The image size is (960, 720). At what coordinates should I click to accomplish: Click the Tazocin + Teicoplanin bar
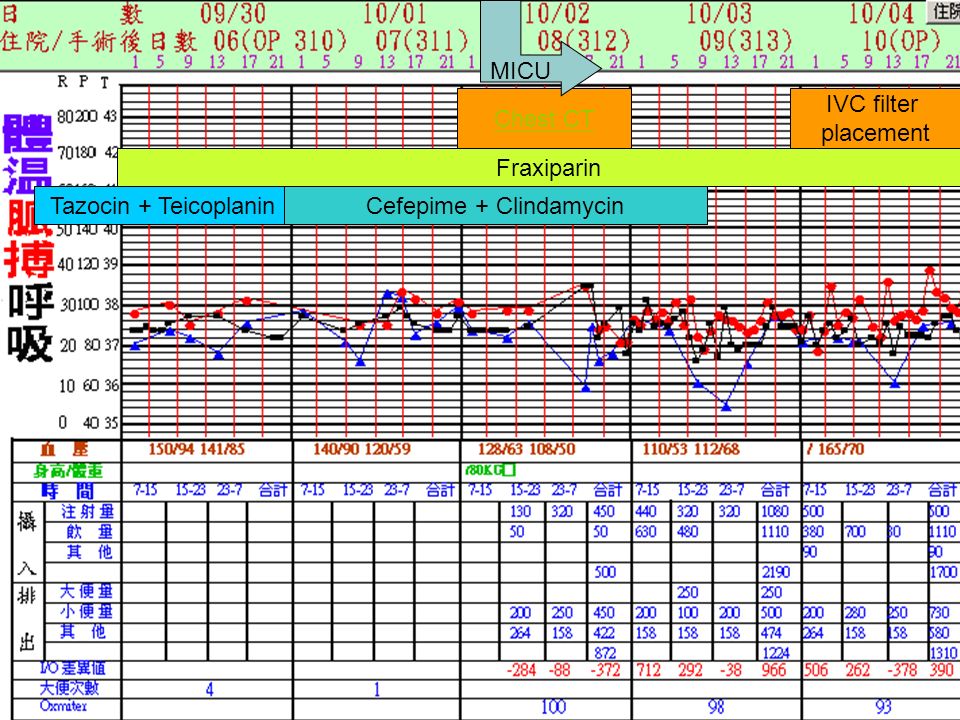click(160, 206)
